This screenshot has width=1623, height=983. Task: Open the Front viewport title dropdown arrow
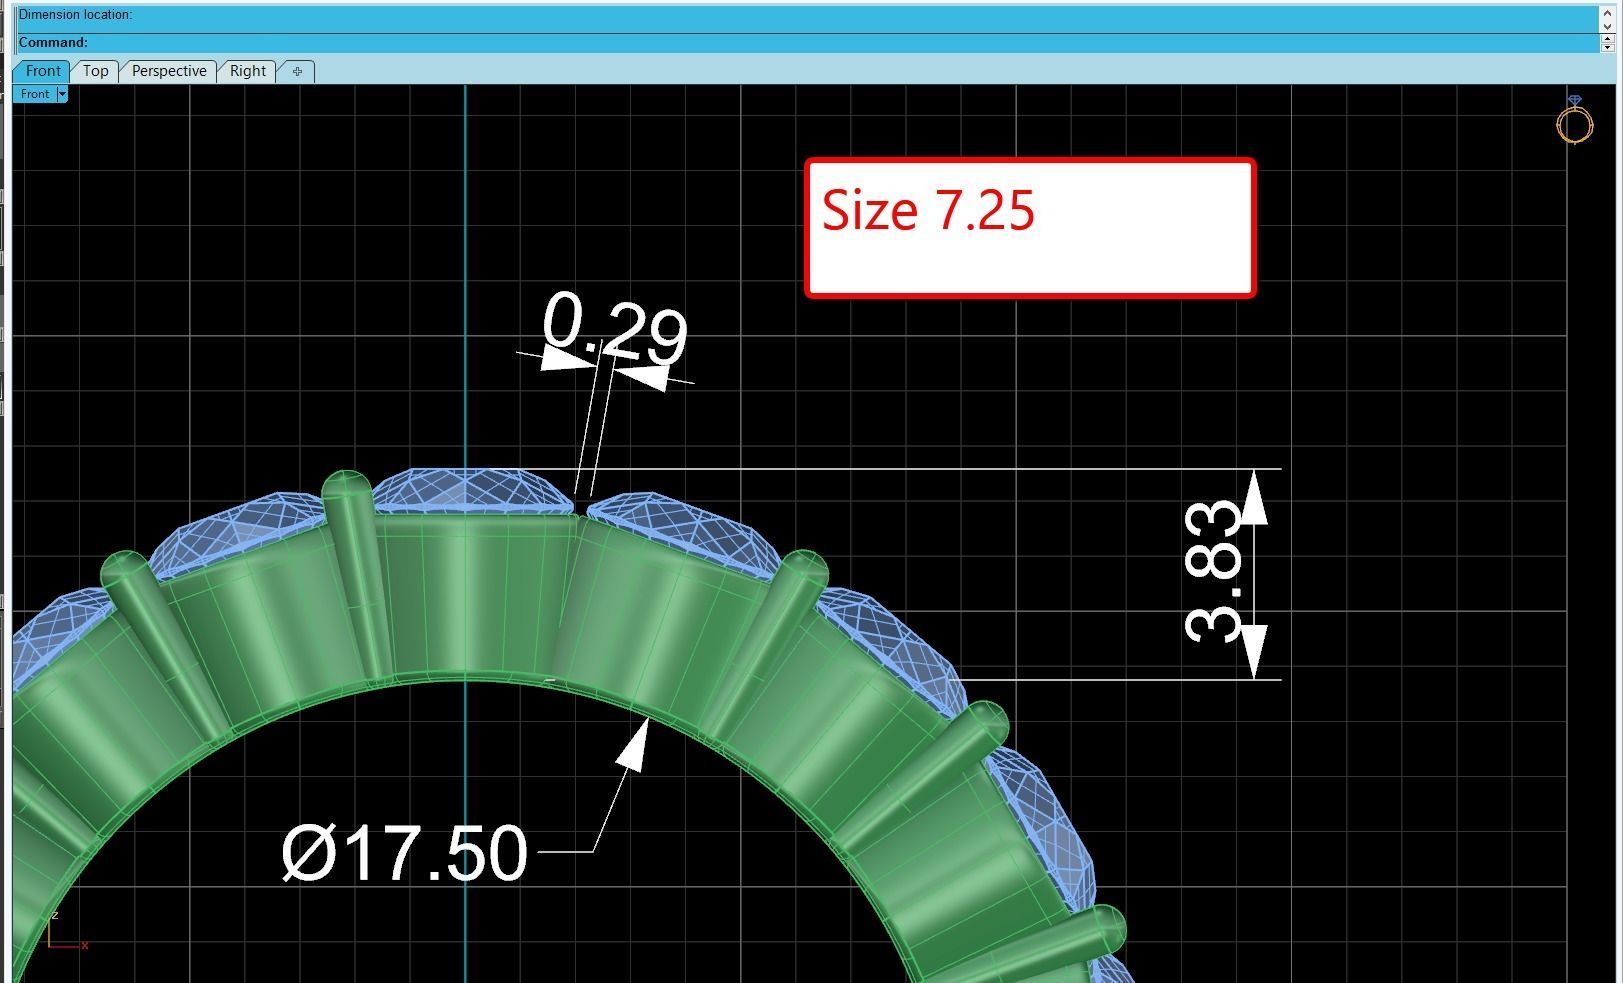(62, 94)
